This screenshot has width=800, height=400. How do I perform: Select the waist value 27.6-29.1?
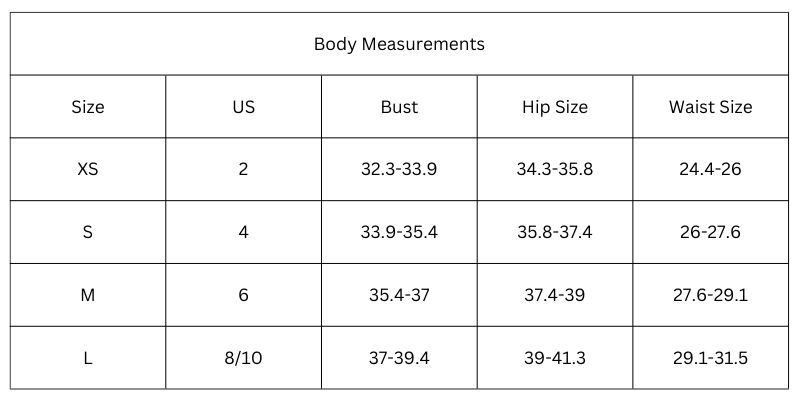tap(710, 295)
